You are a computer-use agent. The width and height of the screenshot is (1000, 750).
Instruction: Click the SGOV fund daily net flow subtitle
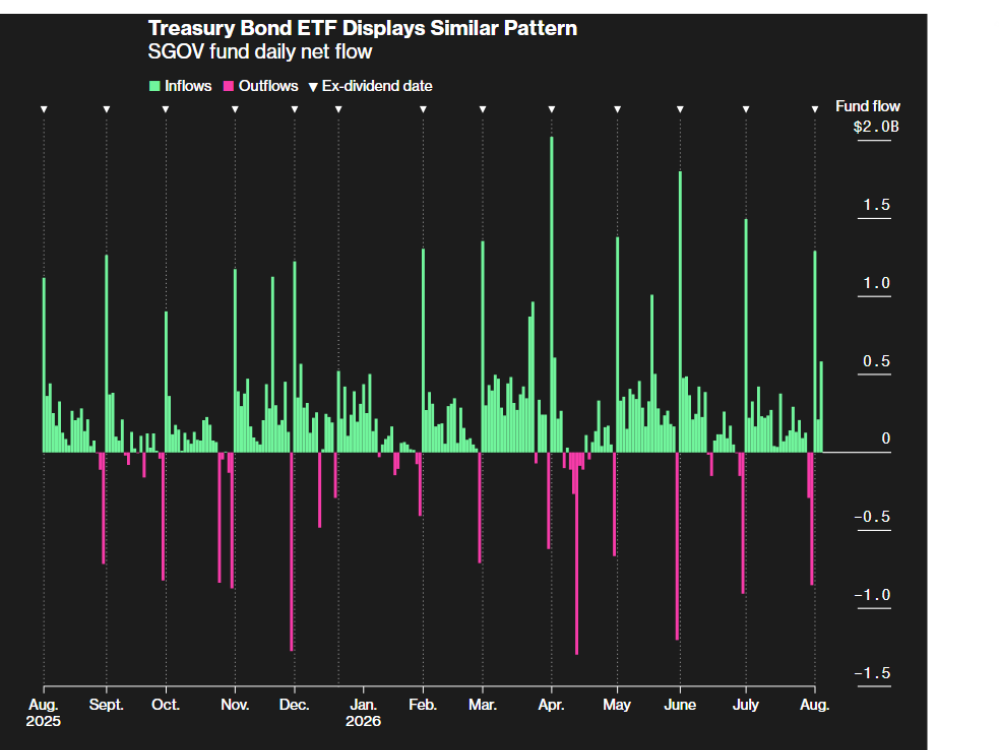[x=260, y=52]
